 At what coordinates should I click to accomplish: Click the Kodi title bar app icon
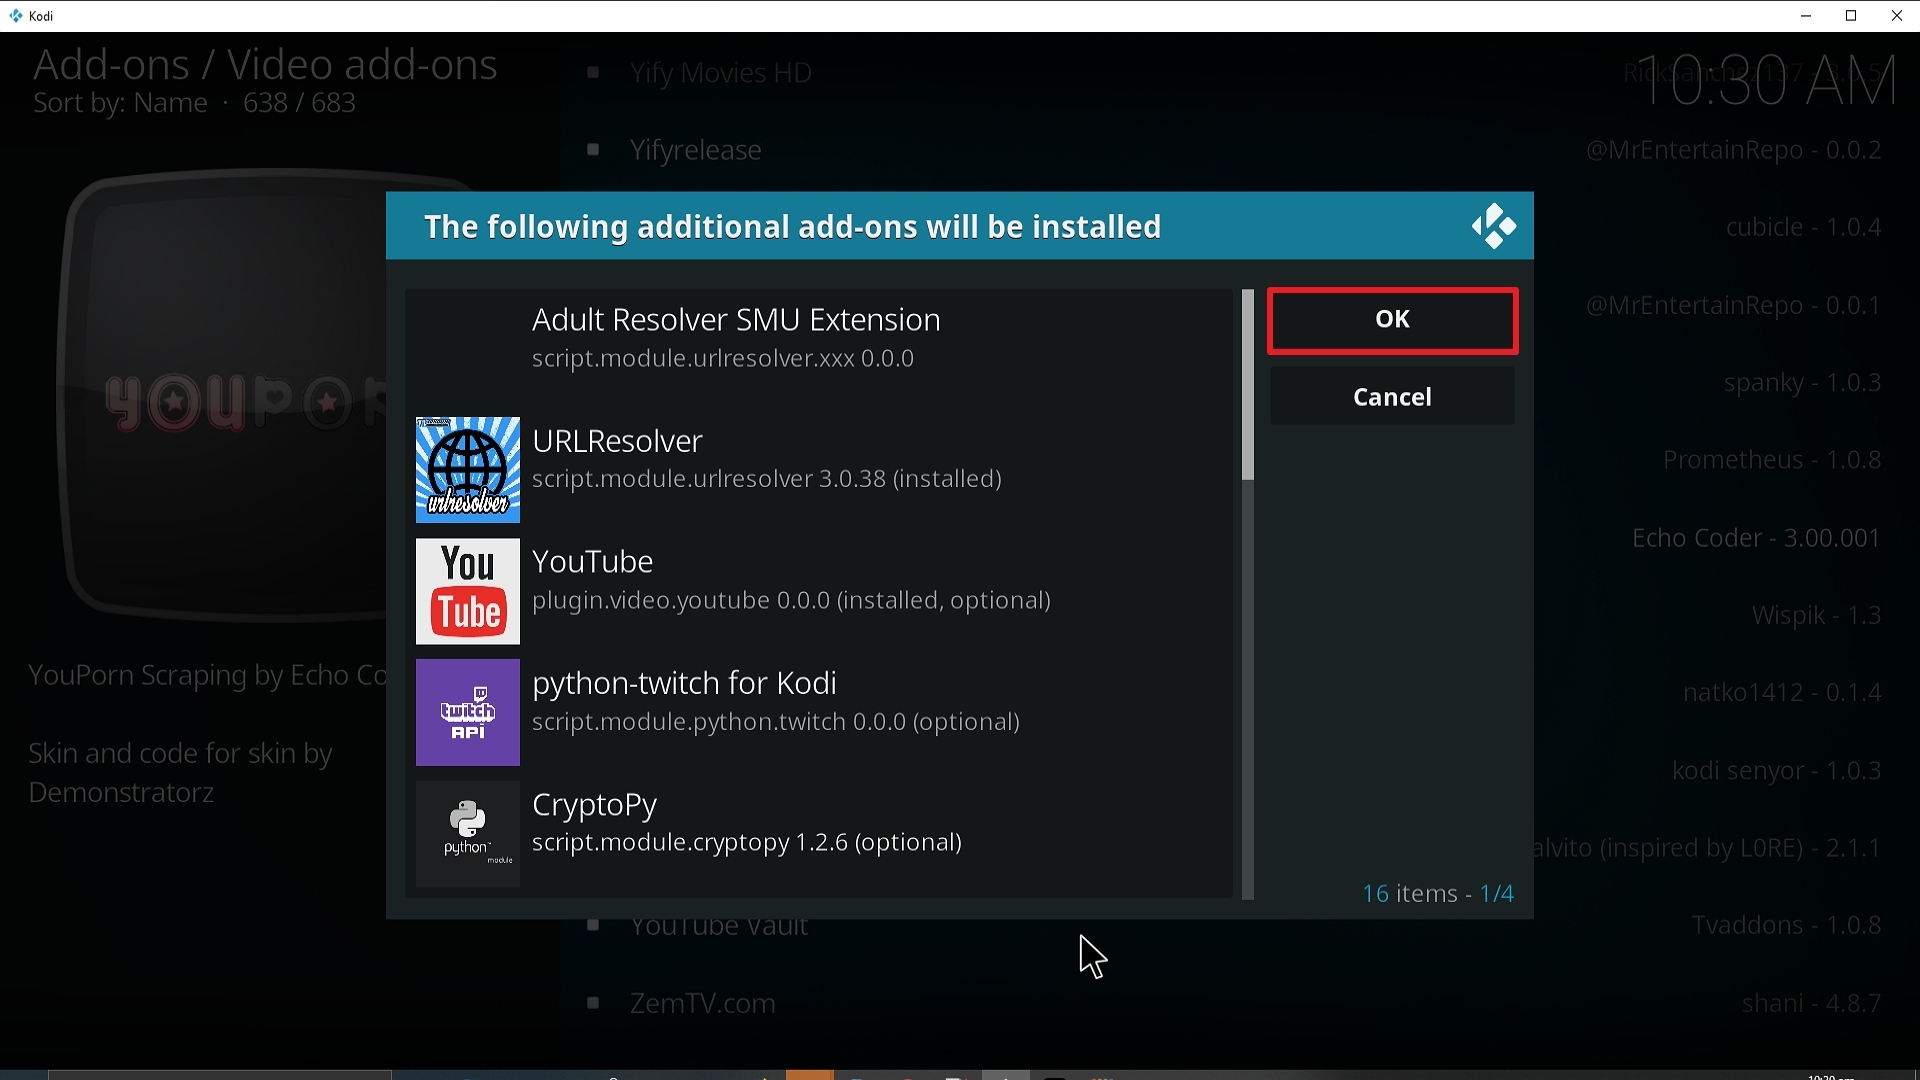[x=15, y=16]
